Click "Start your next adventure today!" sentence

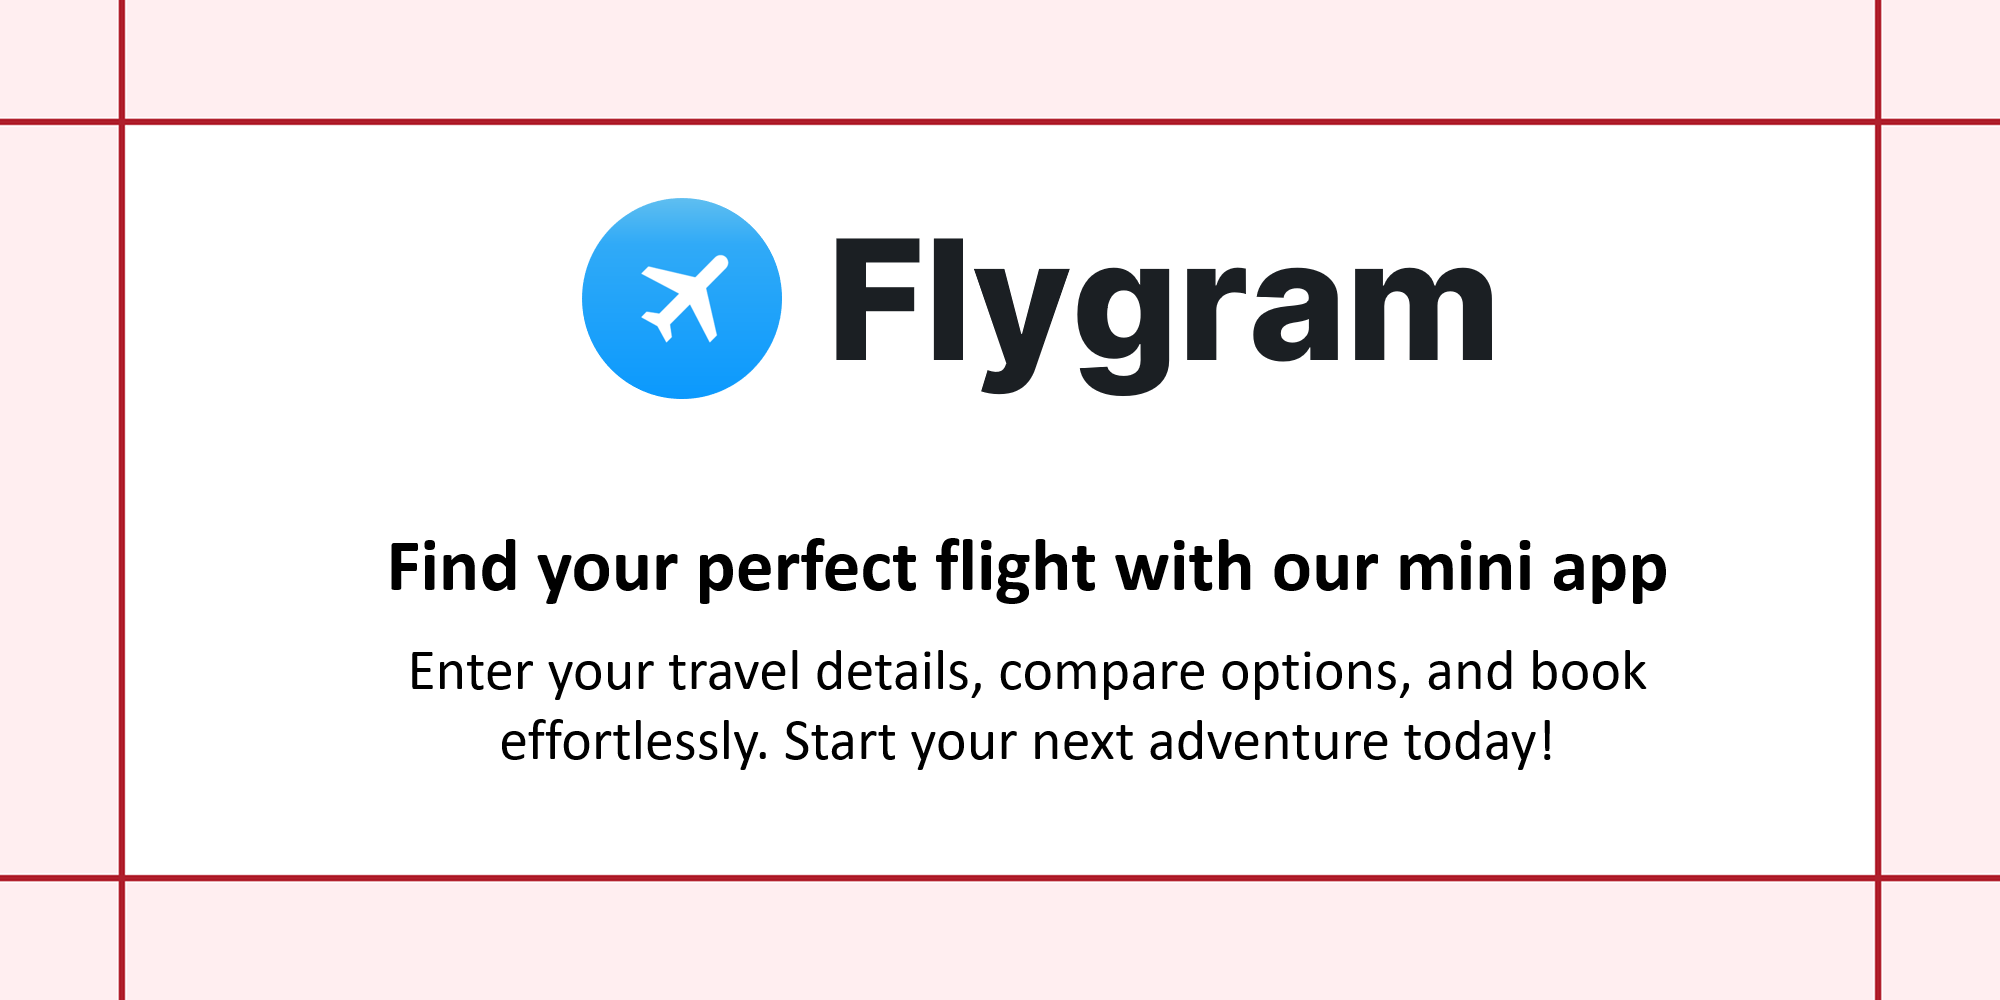coord(1168,742)
